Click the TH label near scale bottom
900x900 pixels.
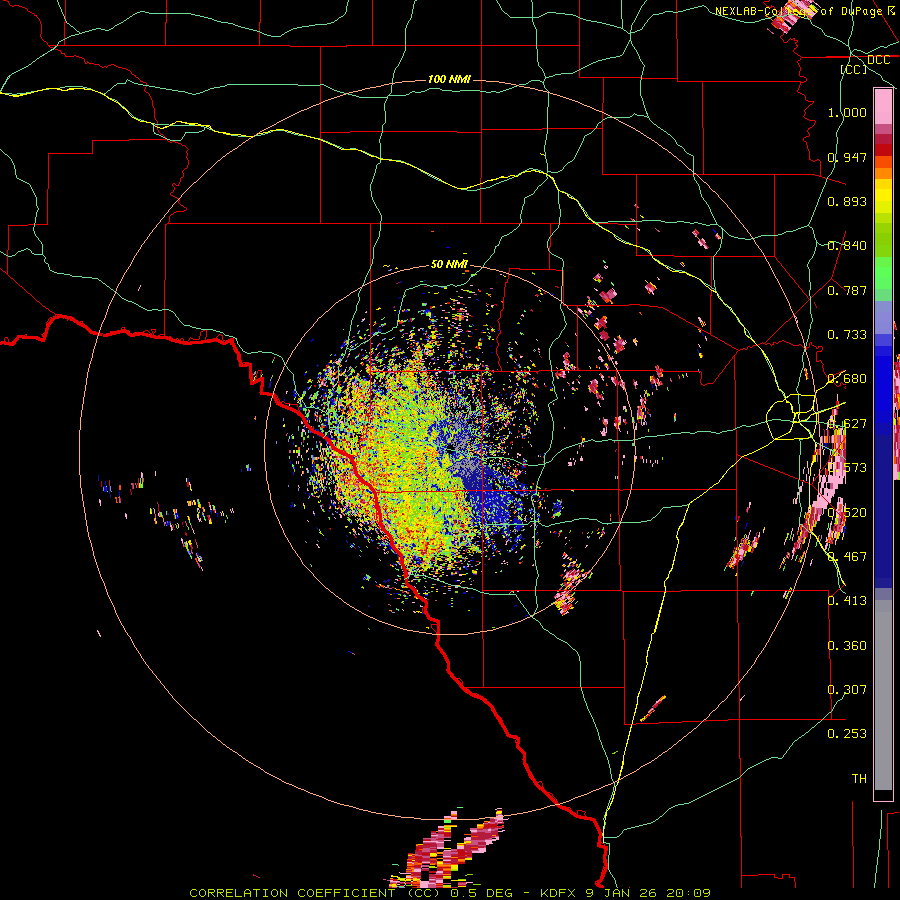coord(859,779)
